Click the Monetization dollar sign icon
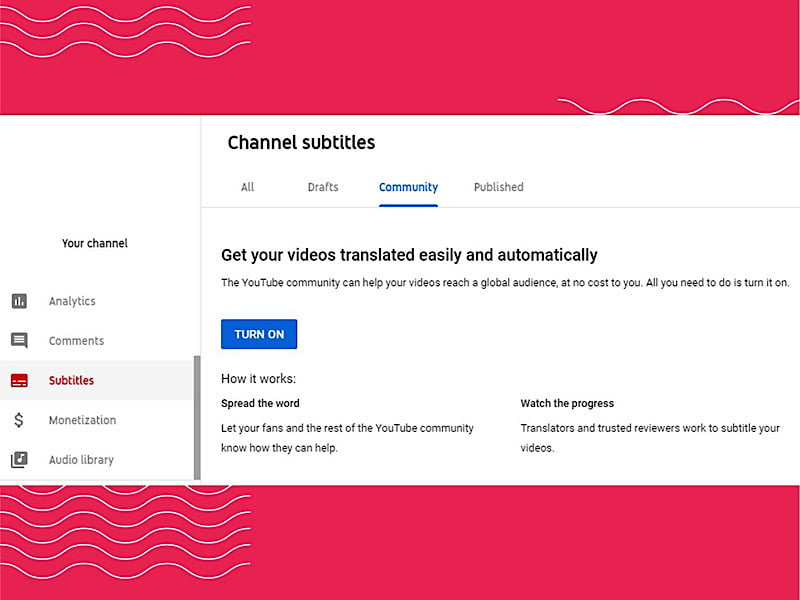 pos(19,420)
